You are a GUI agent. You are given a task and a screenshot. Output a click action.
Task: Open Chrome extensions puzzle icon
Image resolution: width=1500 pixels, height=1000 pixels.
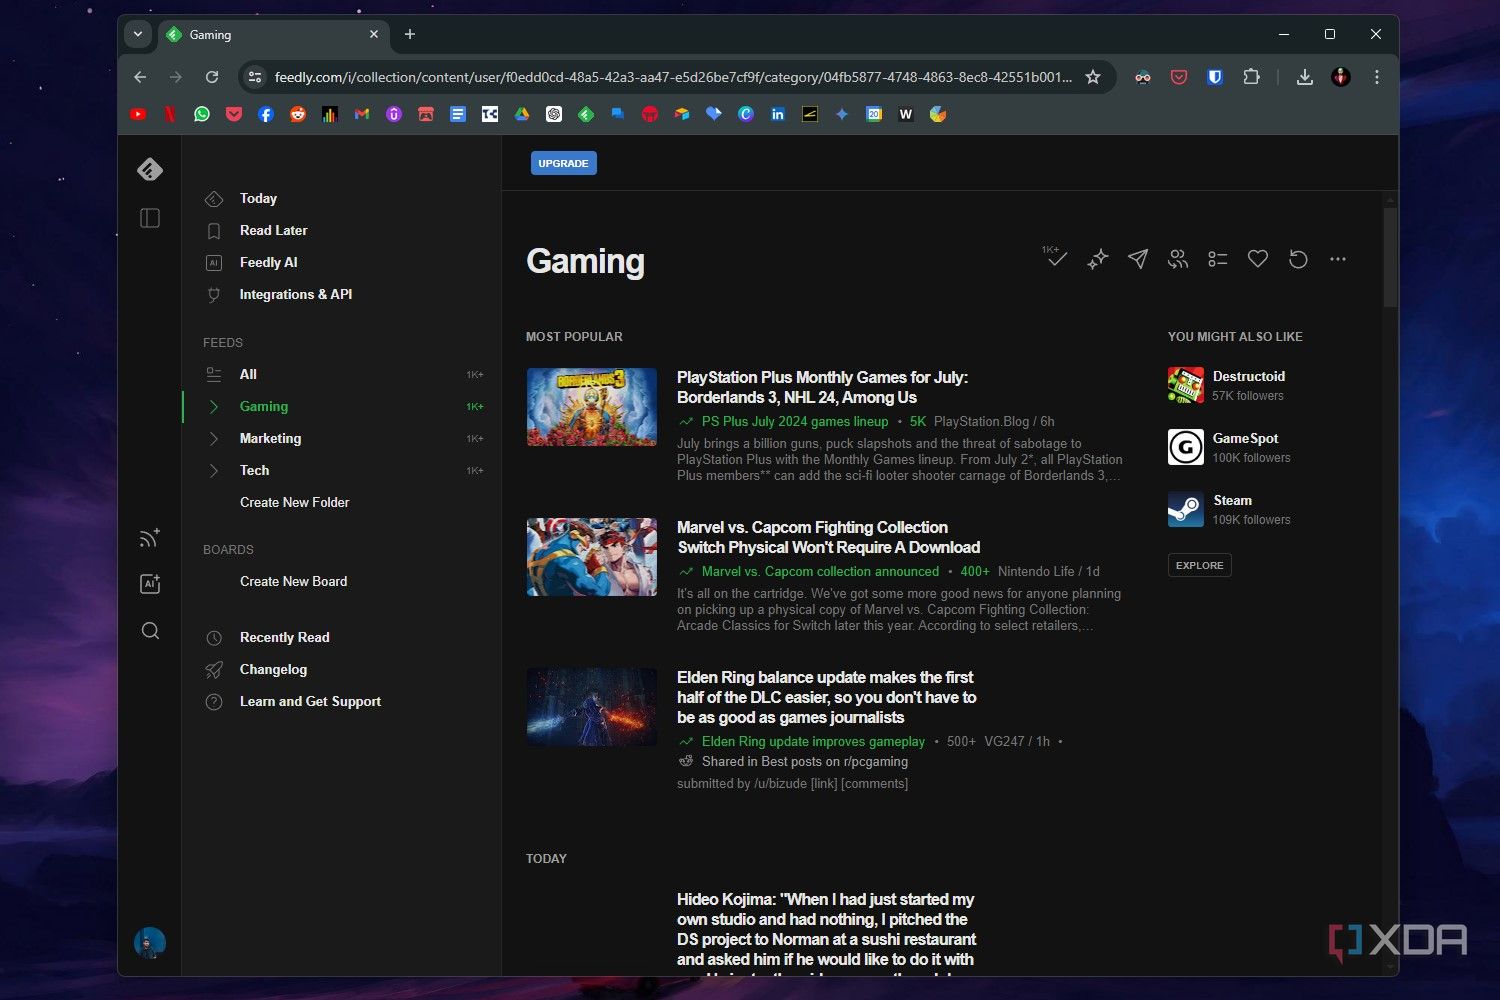tap(1251, 77)
